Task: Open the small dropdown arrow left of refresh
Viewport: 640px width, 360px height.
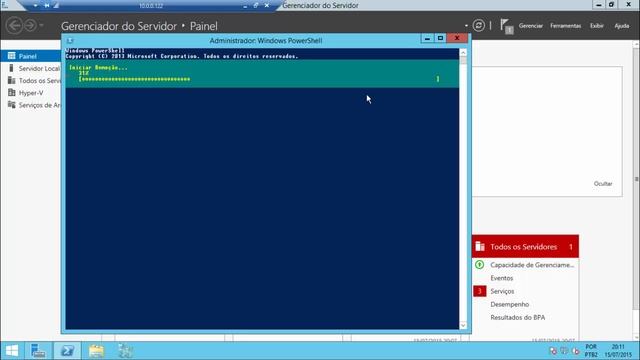Action: point(466,26)
